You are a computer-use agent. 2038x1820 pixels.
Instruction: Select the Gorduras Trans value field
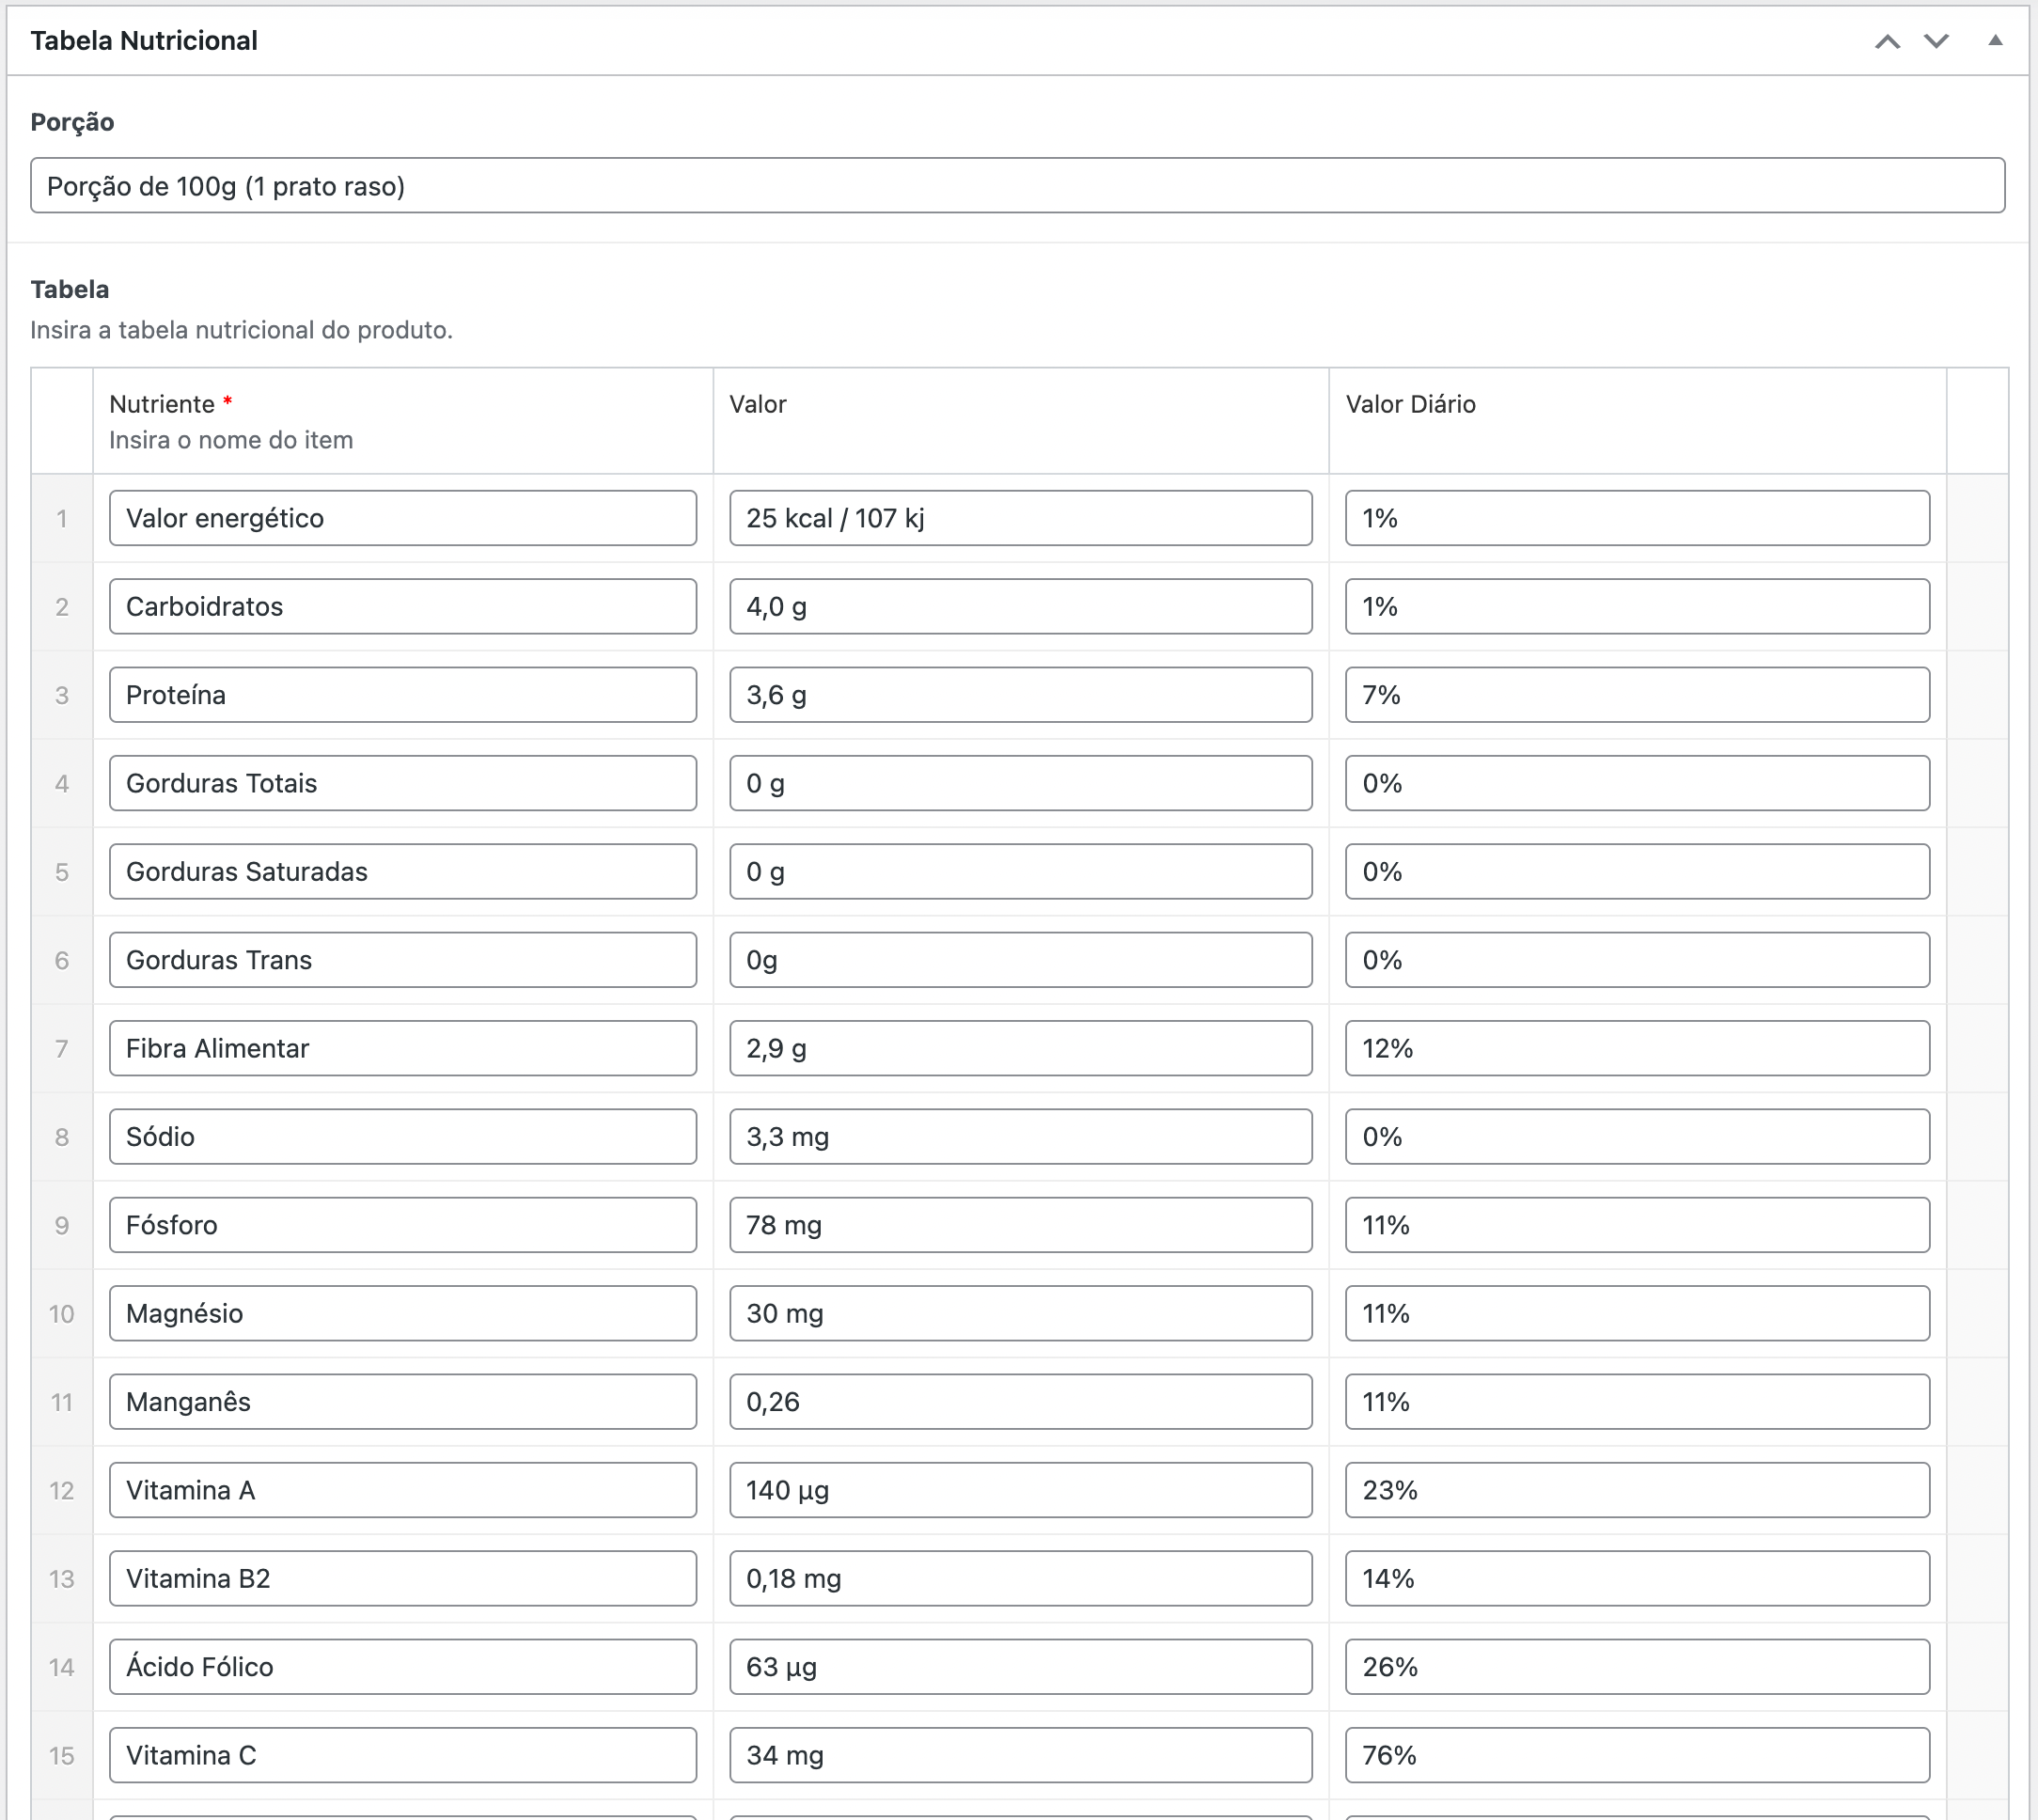point(1020,960)
